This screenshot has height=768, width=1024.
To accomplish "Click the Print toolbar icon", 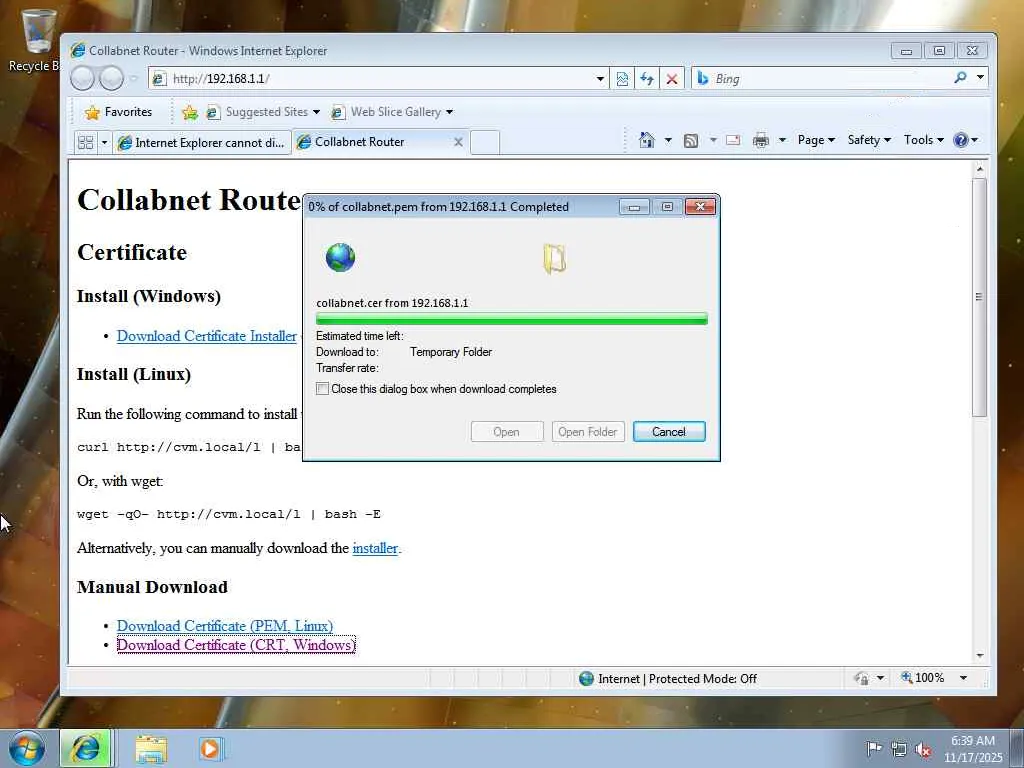I will 761,140.
